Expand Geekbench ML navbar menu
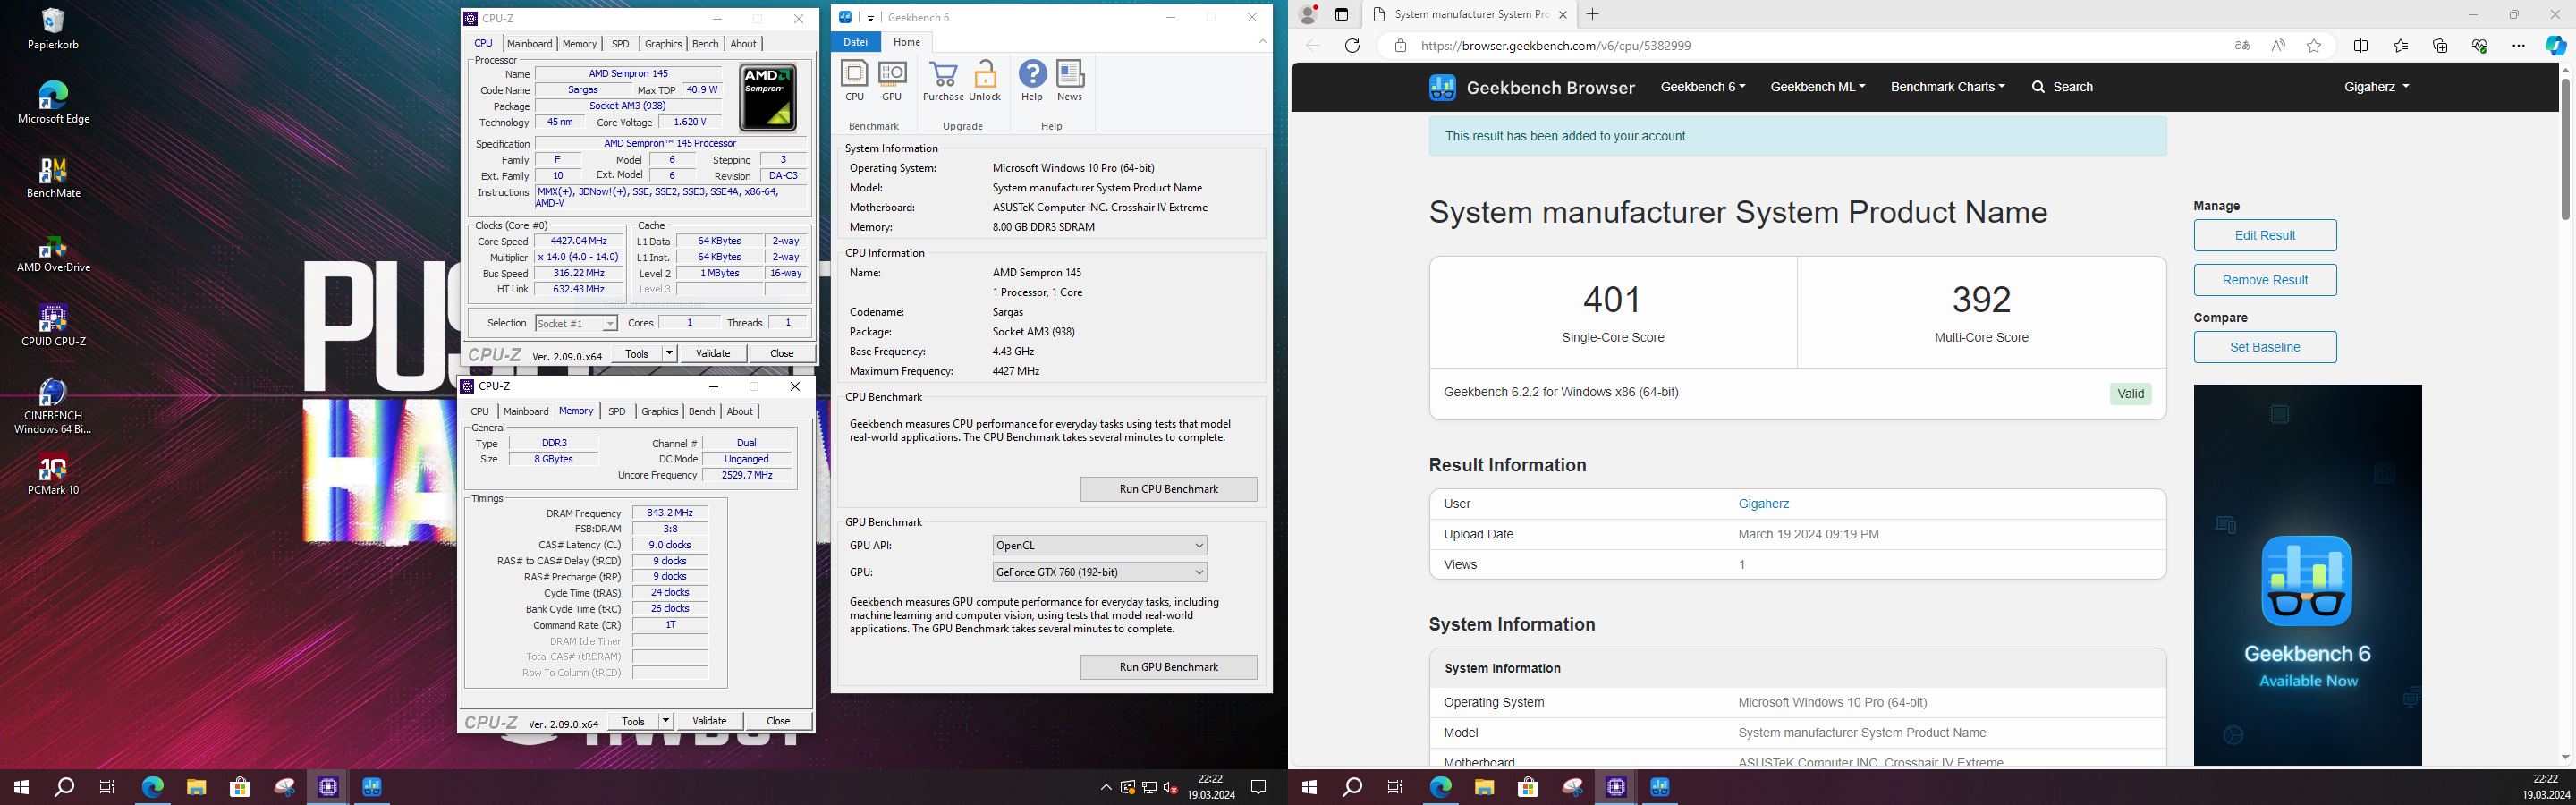 [x=1817, y=87]
